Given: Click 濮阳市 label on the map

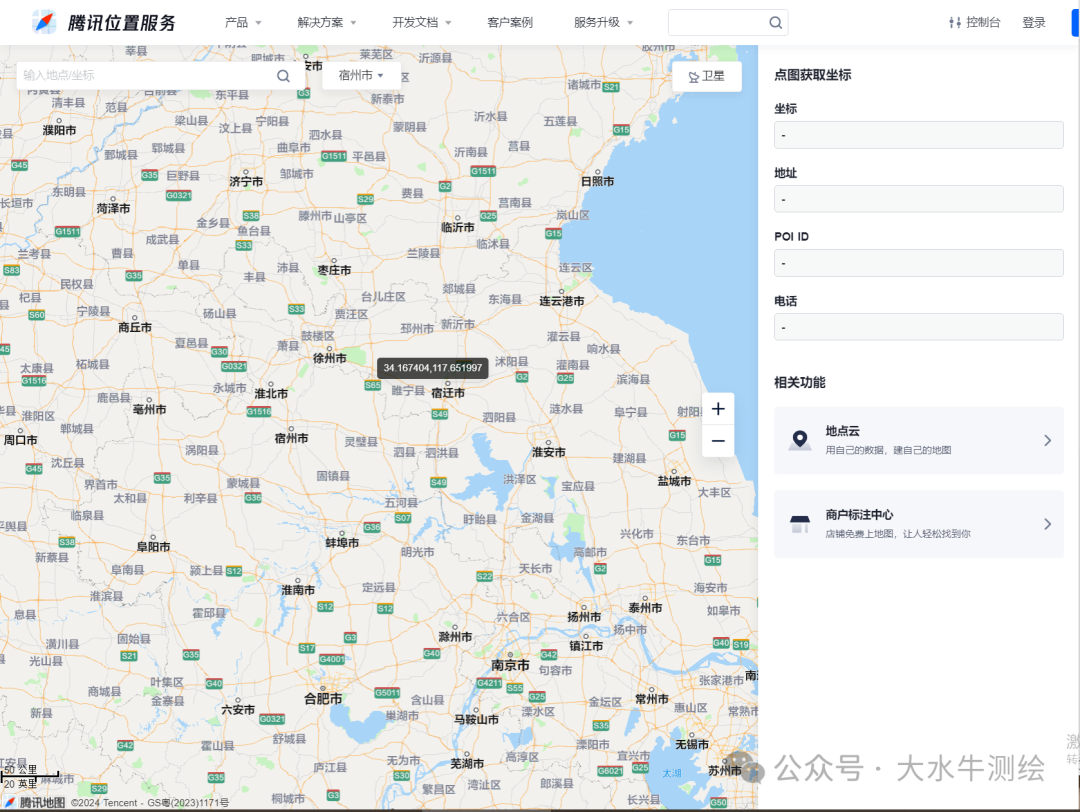Looking at the screenshot, I should click(59, 130).
